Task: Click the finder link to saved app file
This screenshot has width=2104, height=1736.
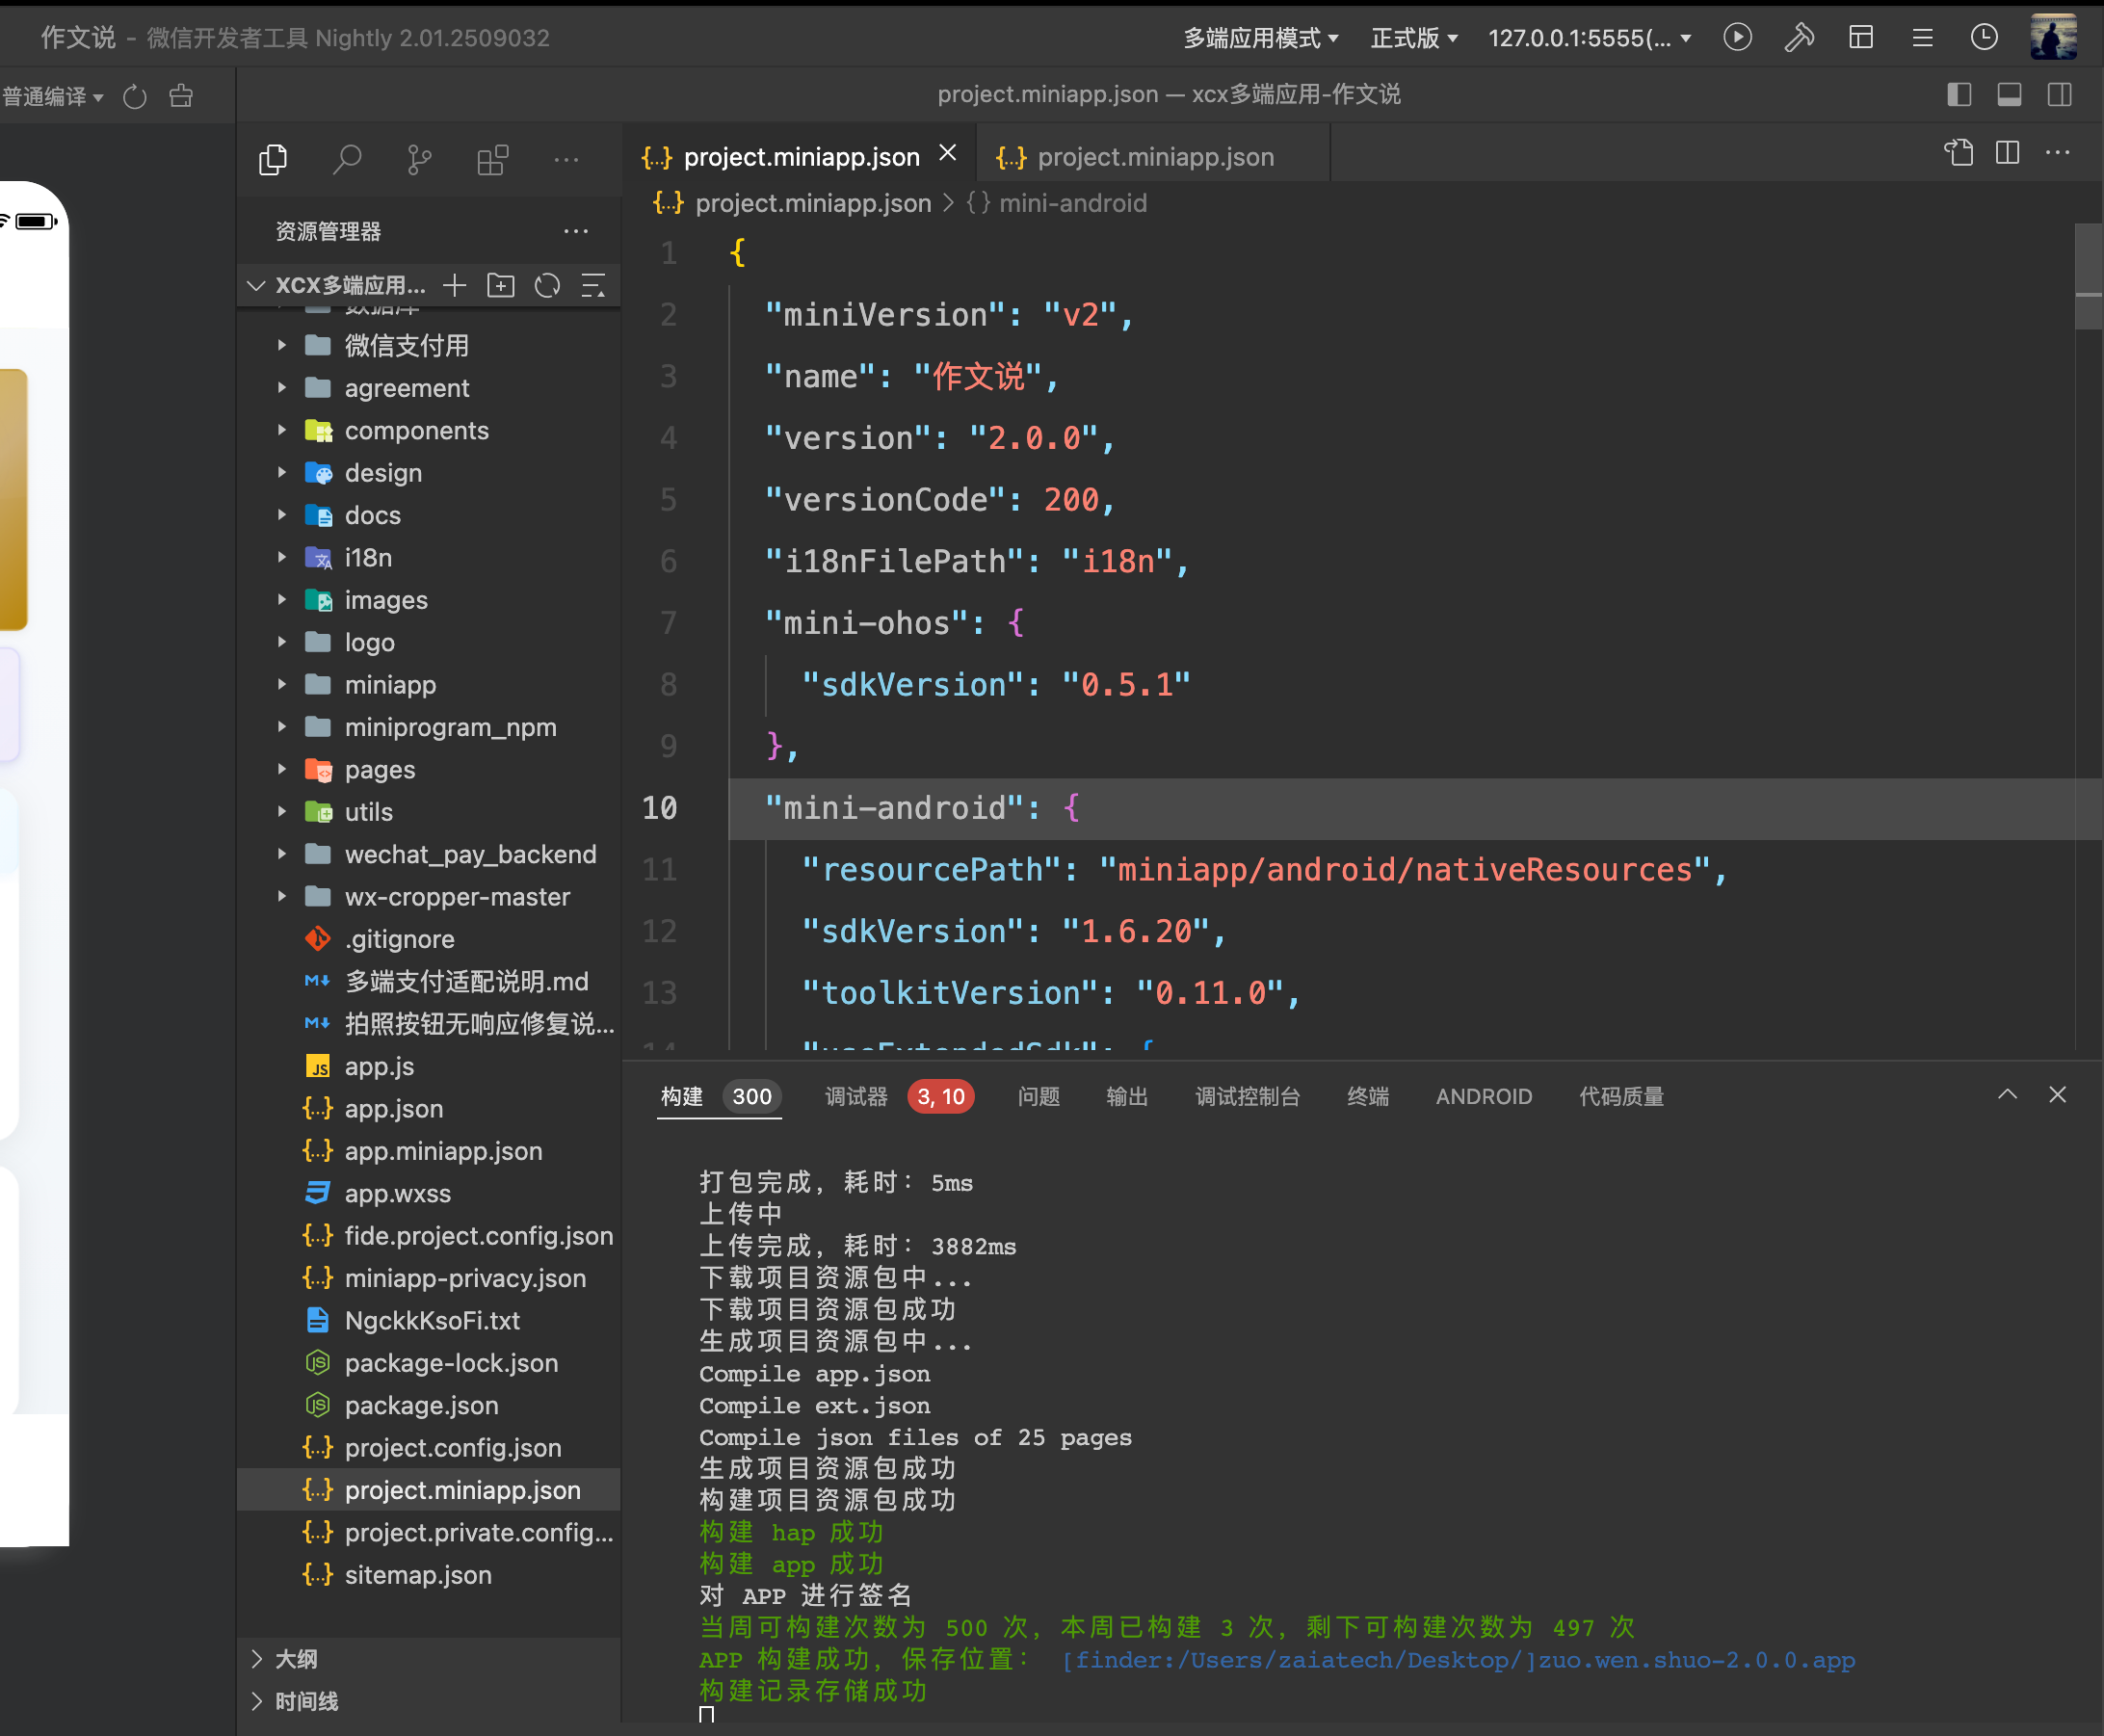Action: click(x=1457, y=1660)
